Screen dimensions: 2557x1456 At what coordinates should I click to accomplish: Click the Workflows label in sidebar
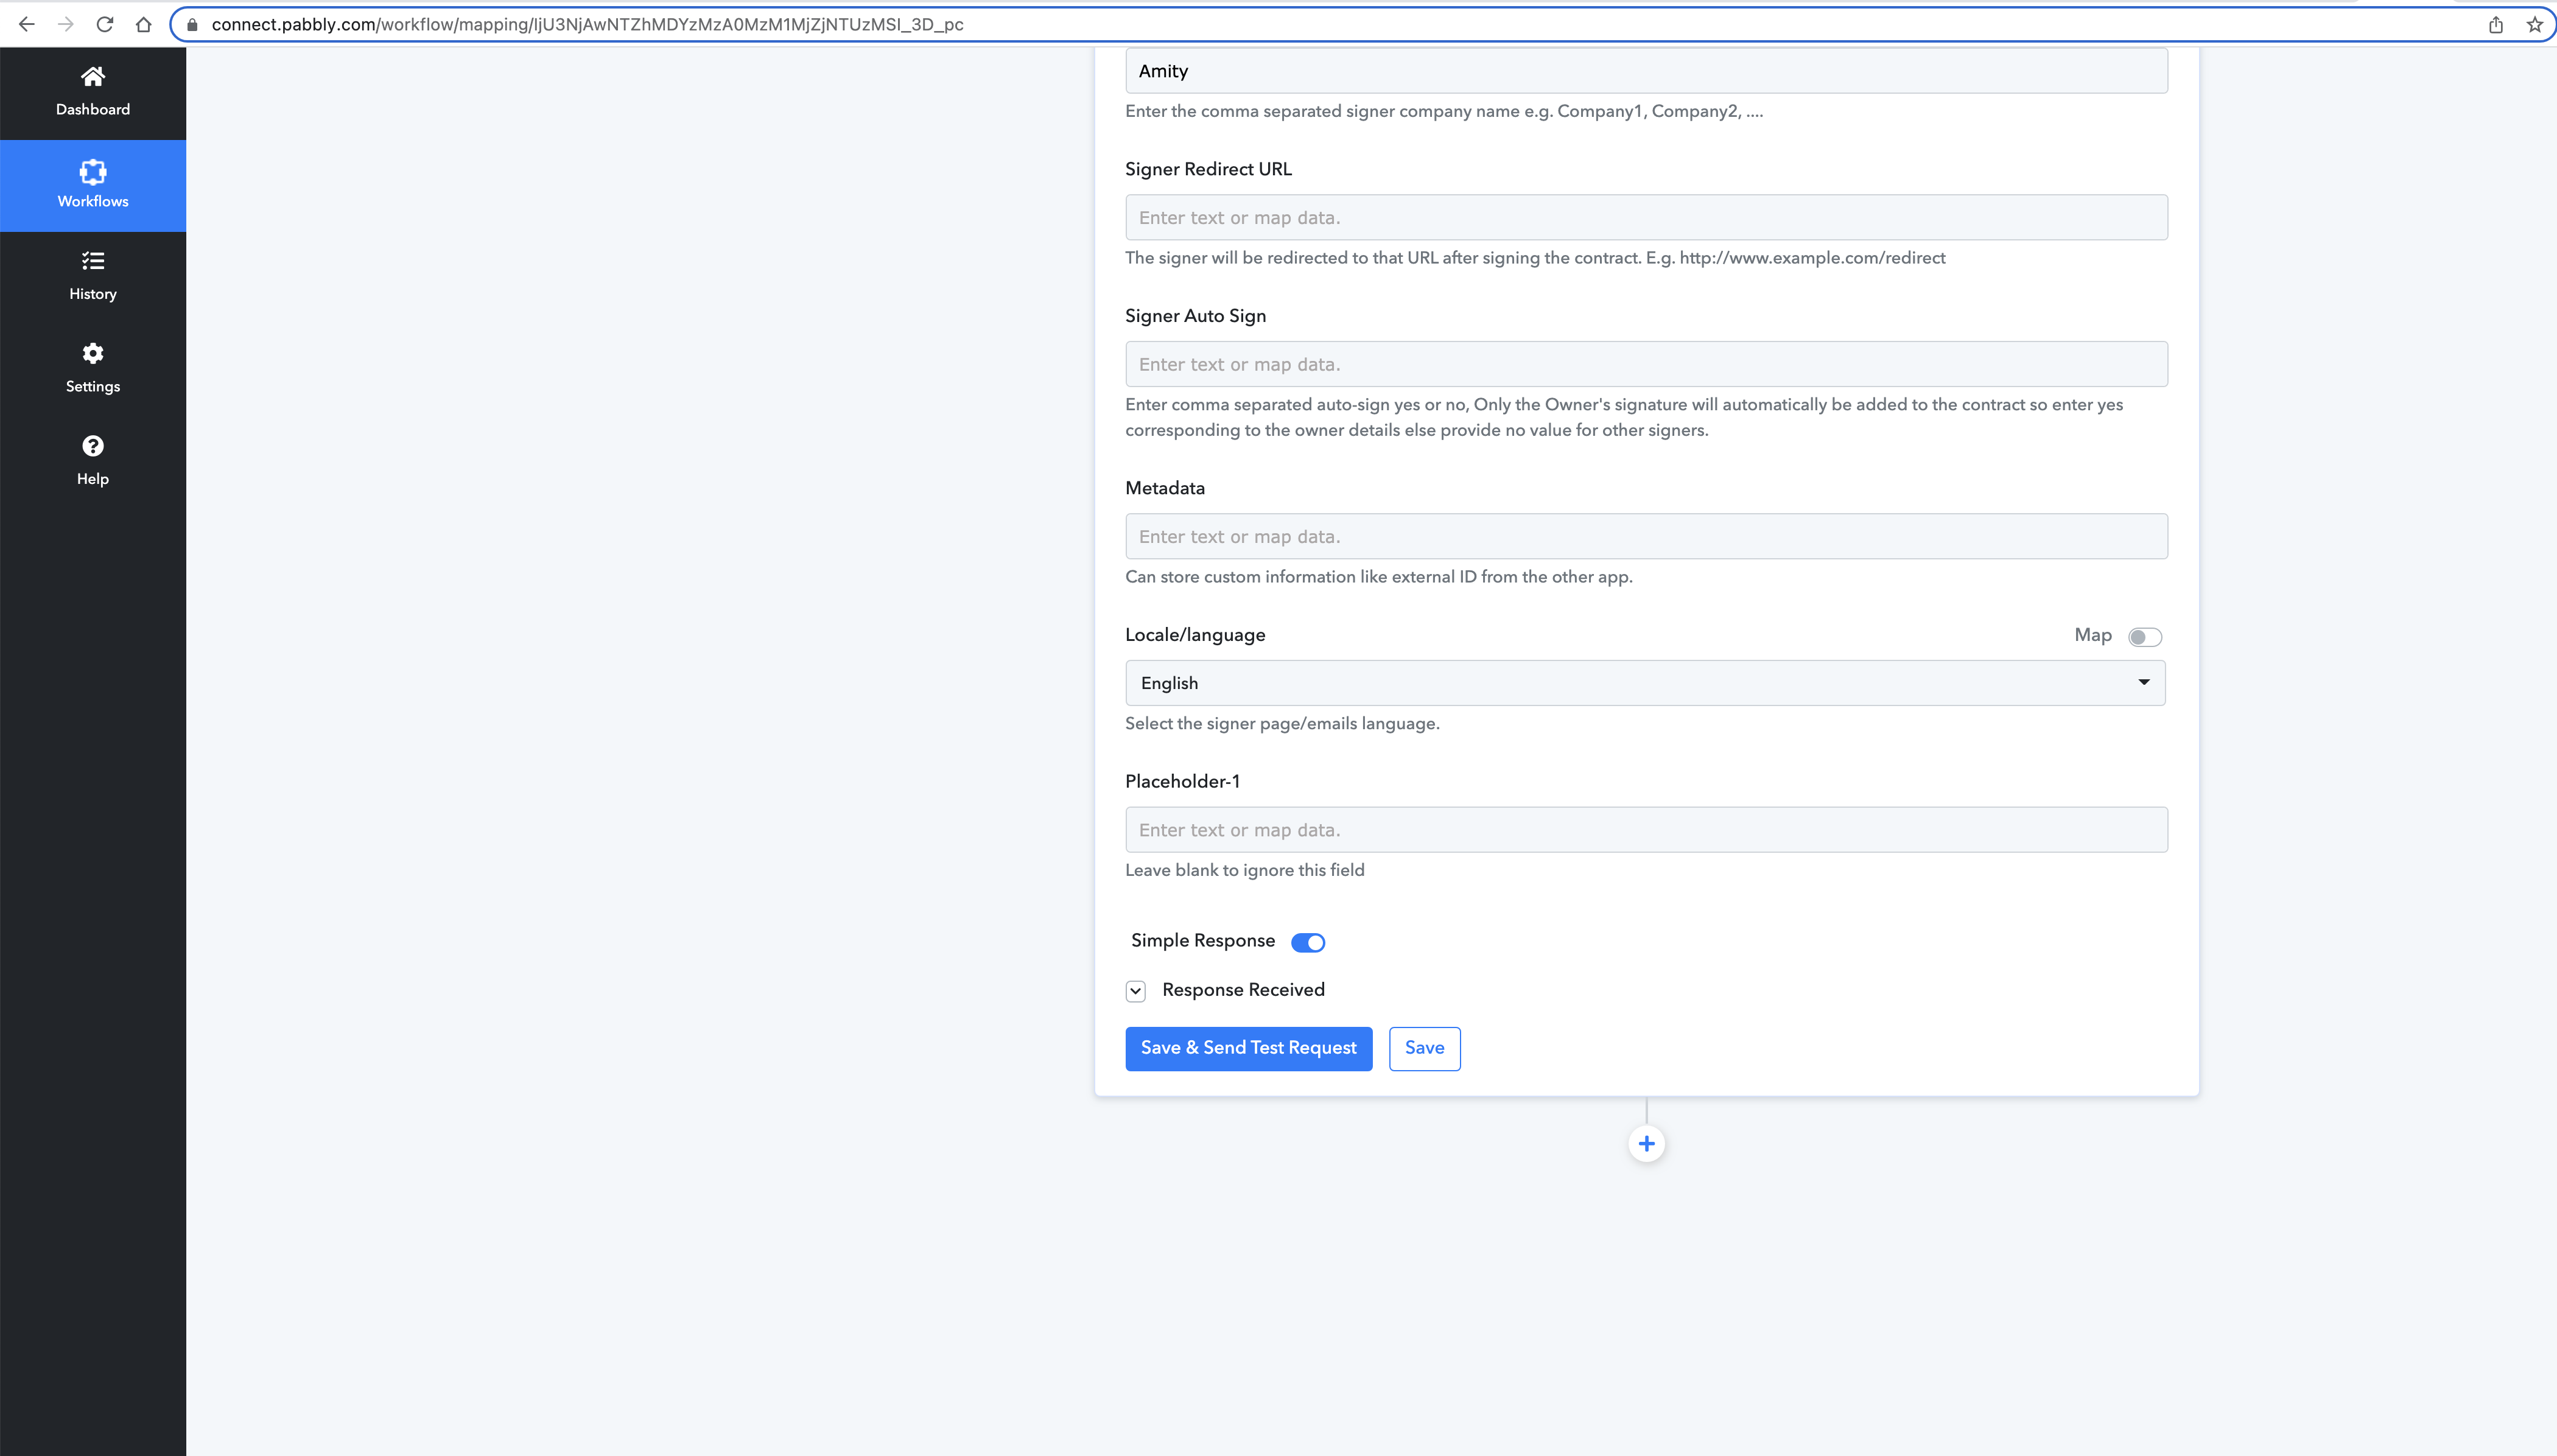coord(92,201)
